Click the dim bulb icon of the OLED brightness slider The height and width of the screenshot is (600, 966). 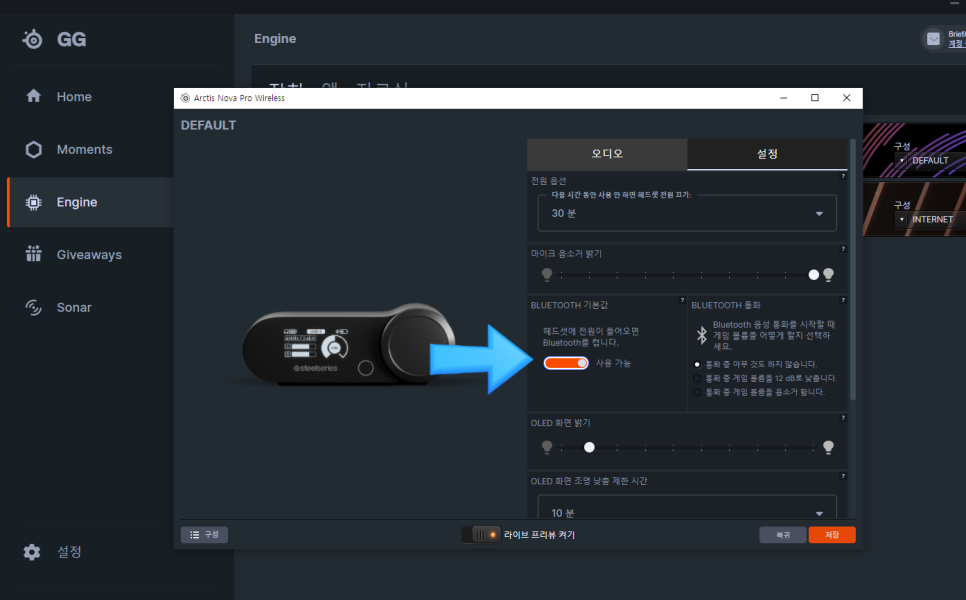tap(547, 447)
